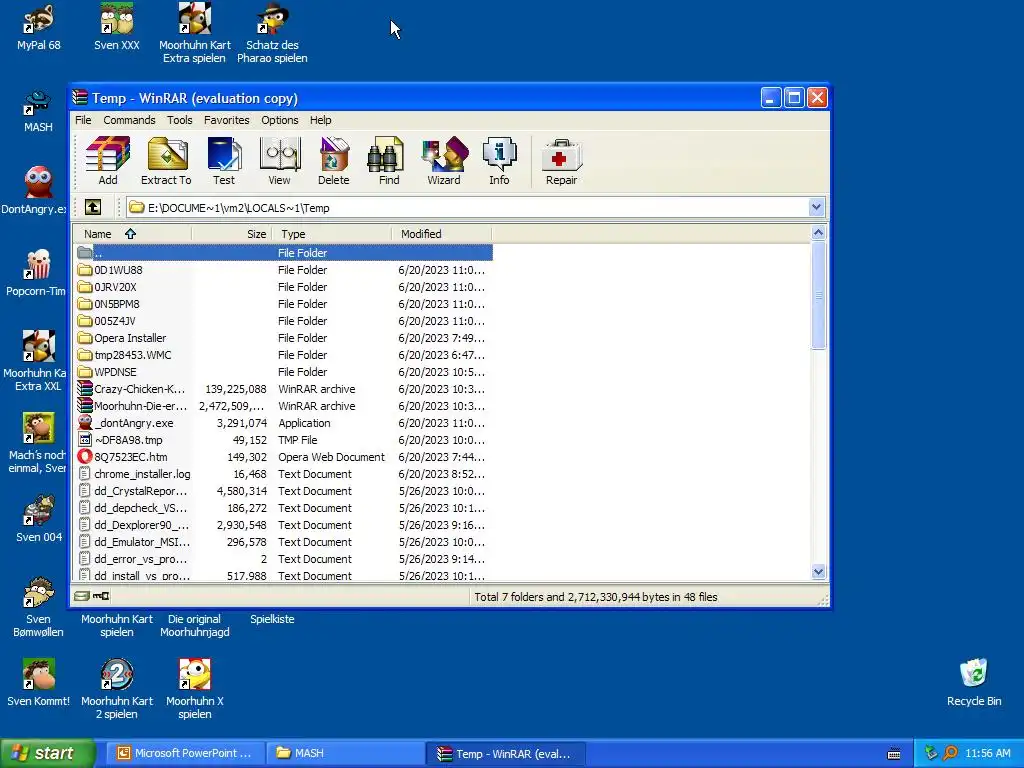Expand the address path dropdown
Screen dimensions: 1024x768
click(x=816, y=208)
